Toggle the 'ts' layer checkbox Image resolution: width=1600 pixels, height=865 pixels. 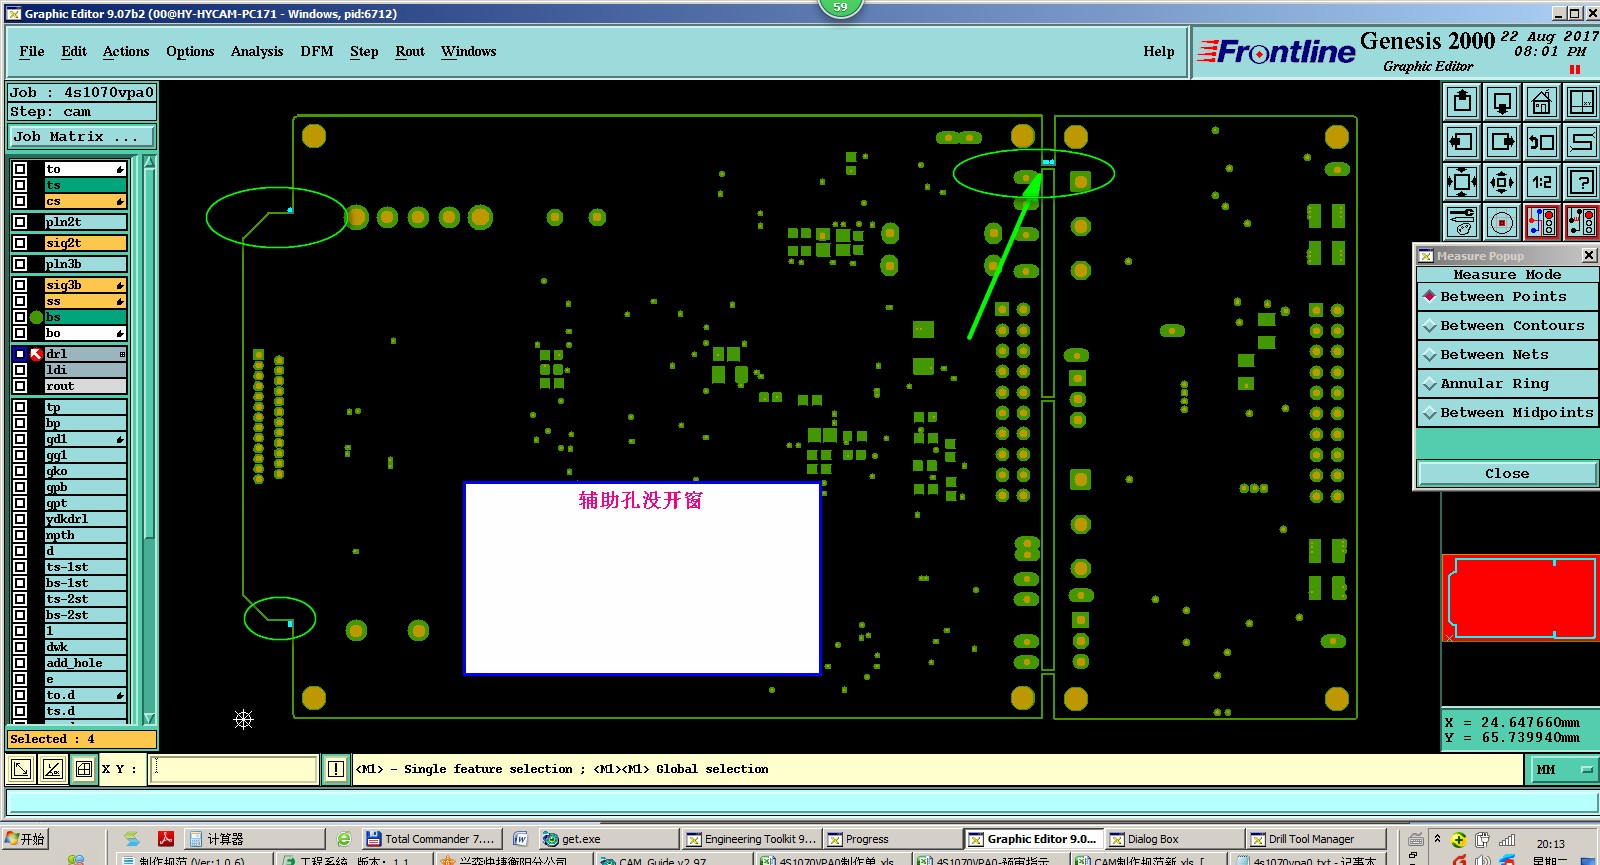[x=20, y=185]
